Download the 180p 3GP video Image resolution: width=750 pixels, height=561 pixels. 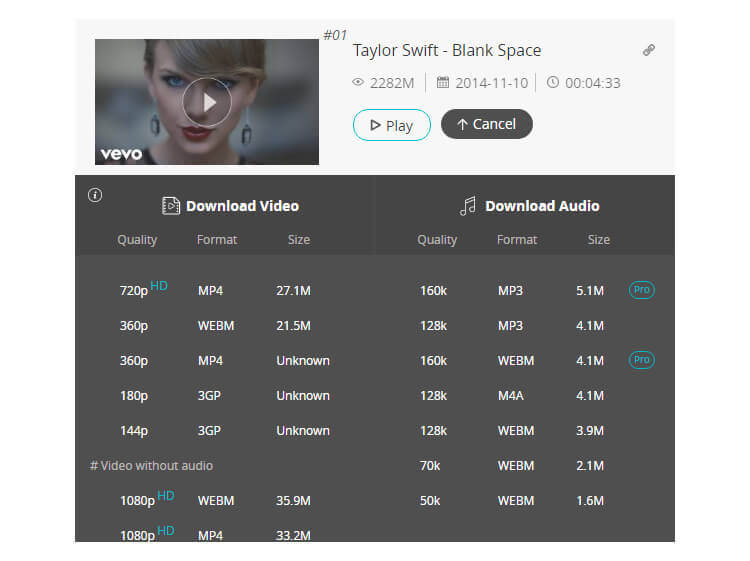[225, 396]
